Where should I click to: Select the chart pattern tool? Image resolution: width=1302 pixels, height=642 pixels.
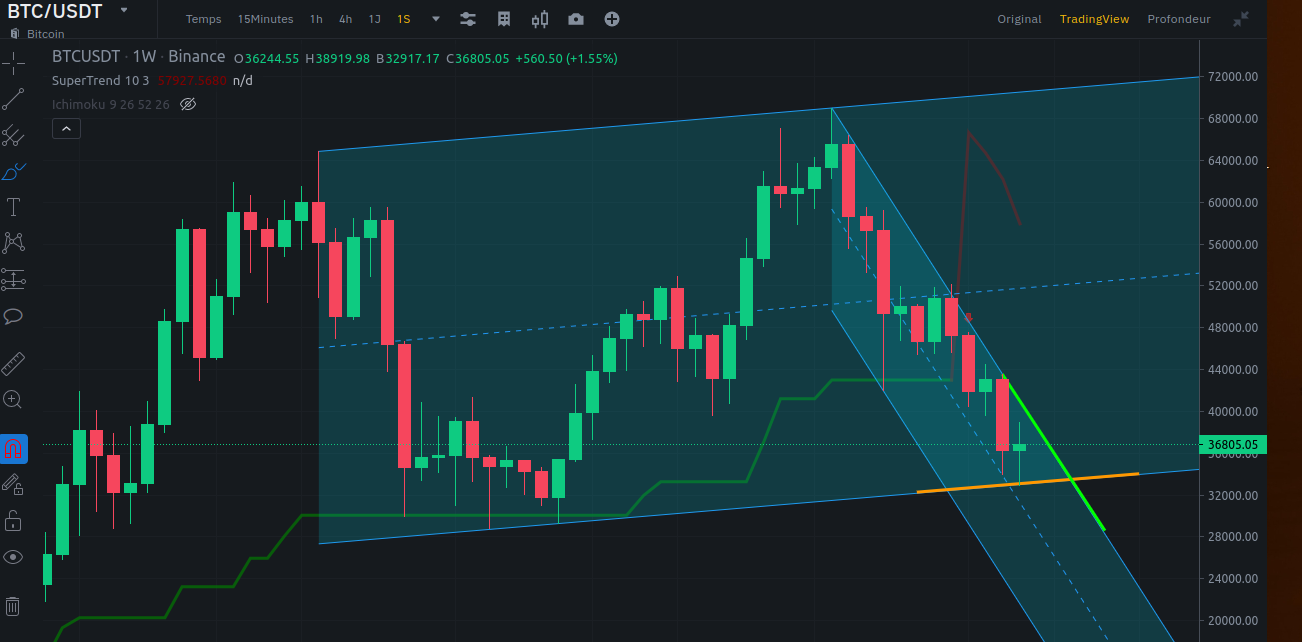13,242
